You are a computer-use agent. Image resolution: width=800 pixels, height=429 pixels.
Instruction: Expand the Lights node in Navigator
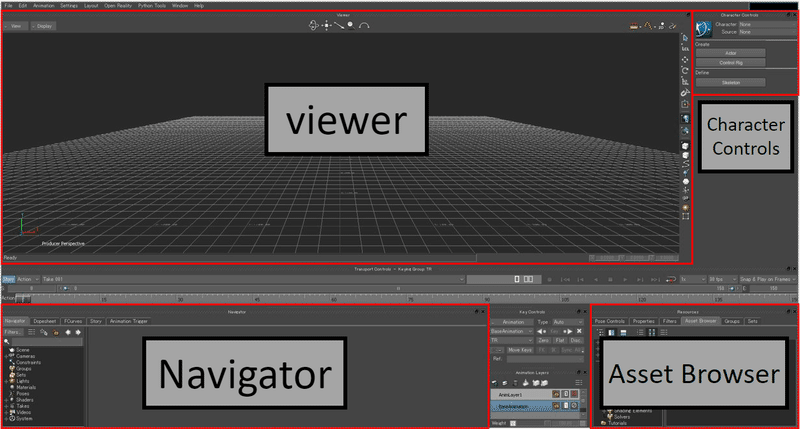(6, 381)
